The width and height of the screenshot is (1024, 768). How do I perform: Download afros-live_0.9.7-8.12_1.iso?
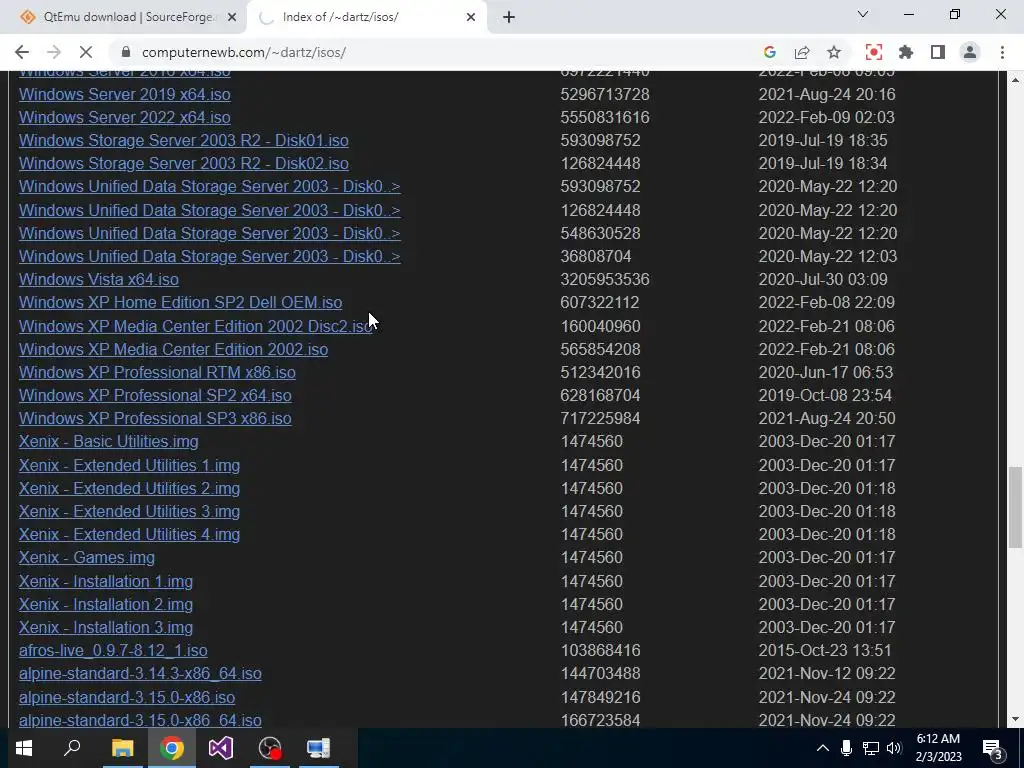113,650
